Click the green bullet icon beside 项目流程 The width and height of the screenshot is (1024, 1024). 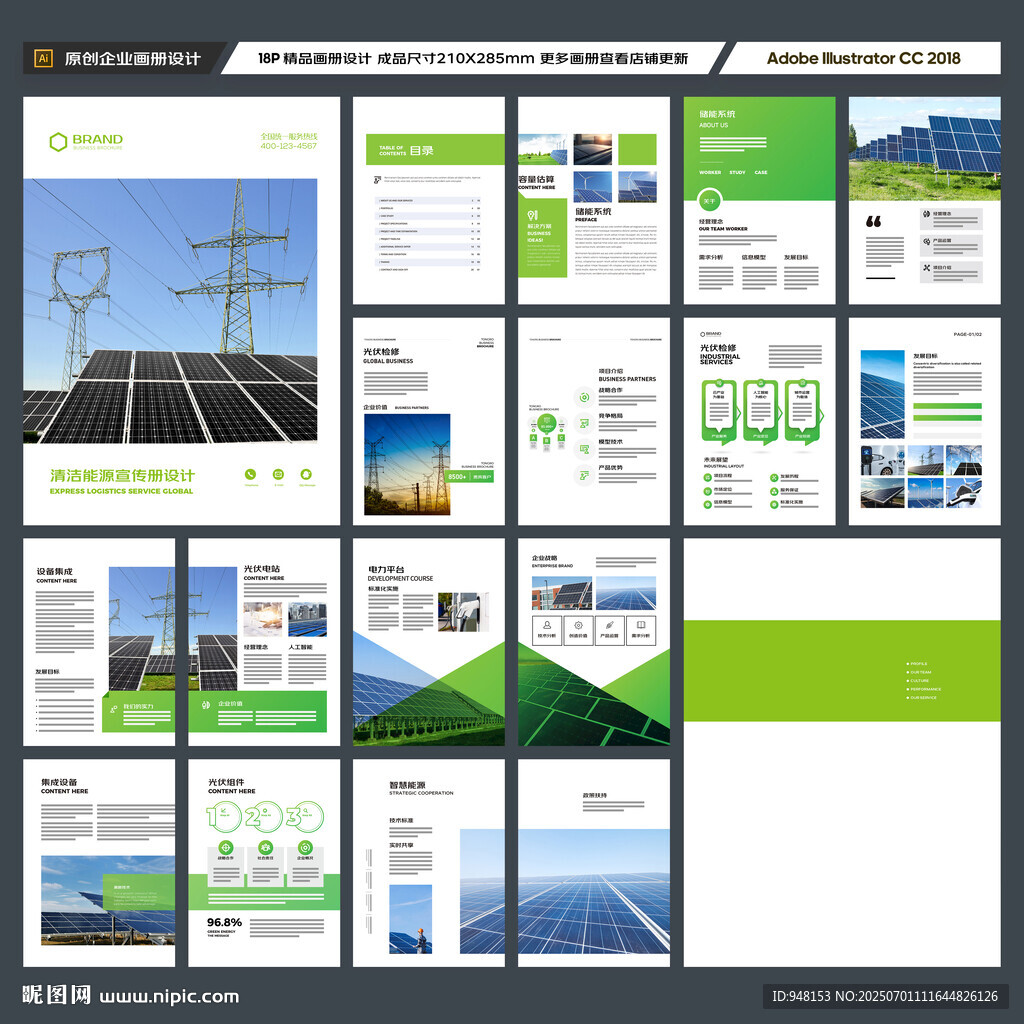pyautogui.click(x=707, y=477)
